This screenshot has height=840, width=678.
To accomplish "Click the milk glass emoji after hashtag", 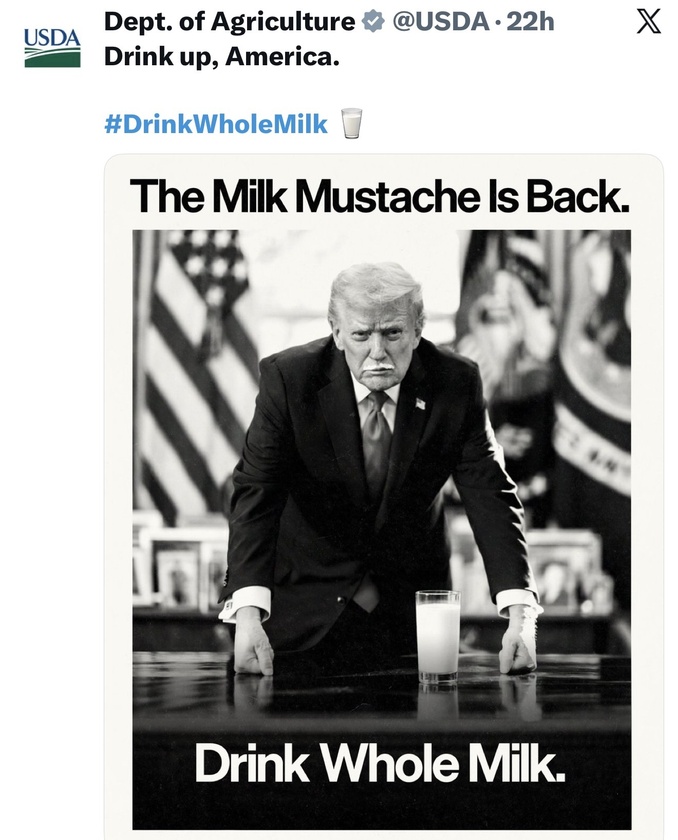I will tap(351, 124).
